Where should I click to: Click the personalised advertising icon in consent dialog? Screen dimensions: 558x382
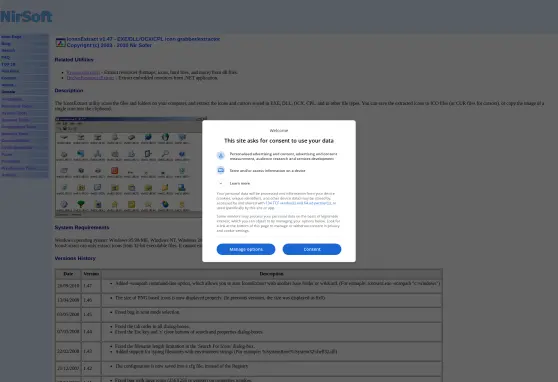221,156
